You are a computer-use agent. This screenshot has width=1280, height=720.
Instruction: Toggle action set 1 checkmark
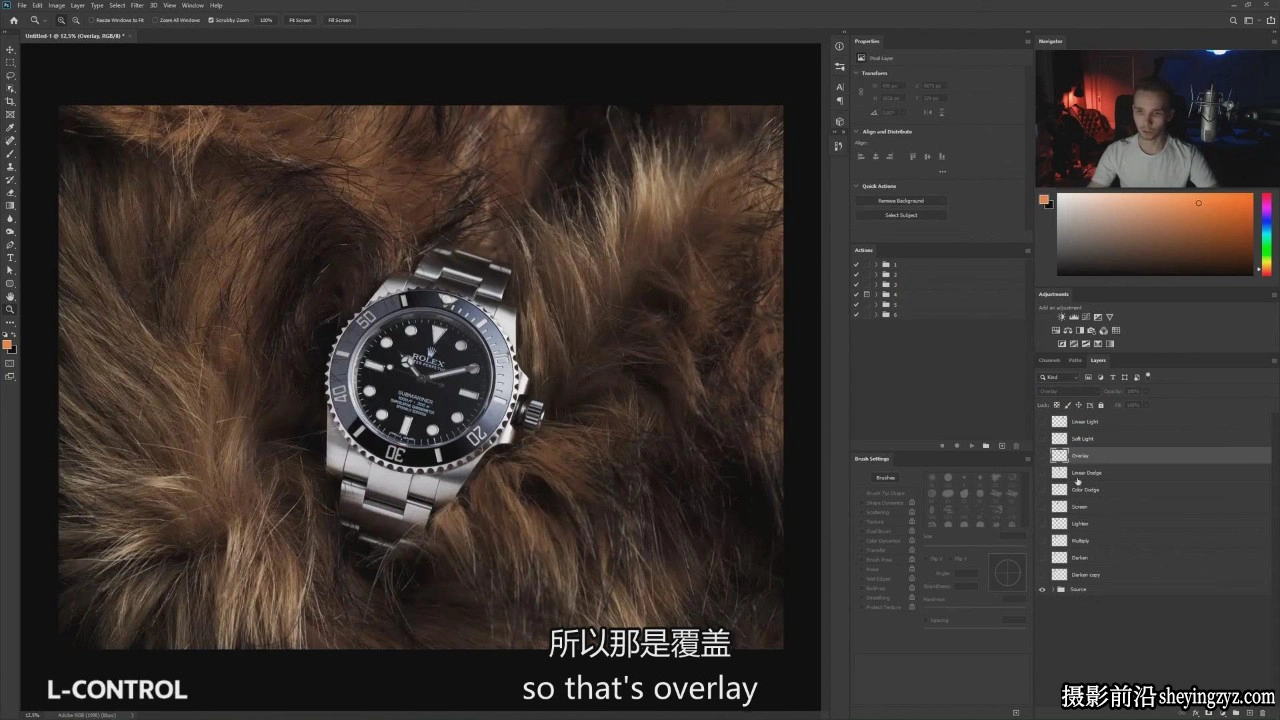[x=856, y=264]
